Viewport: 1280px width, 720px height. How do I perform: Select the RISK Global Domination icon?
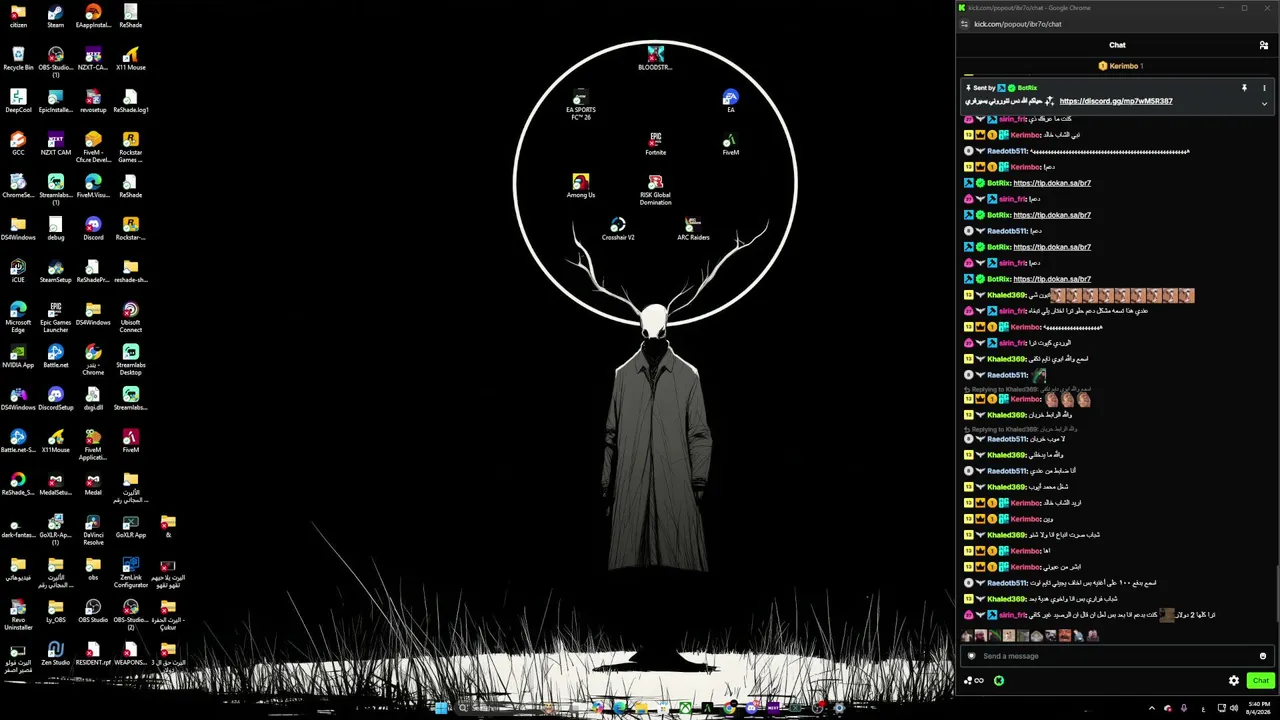pyautogui.click(x=655, y=189)
